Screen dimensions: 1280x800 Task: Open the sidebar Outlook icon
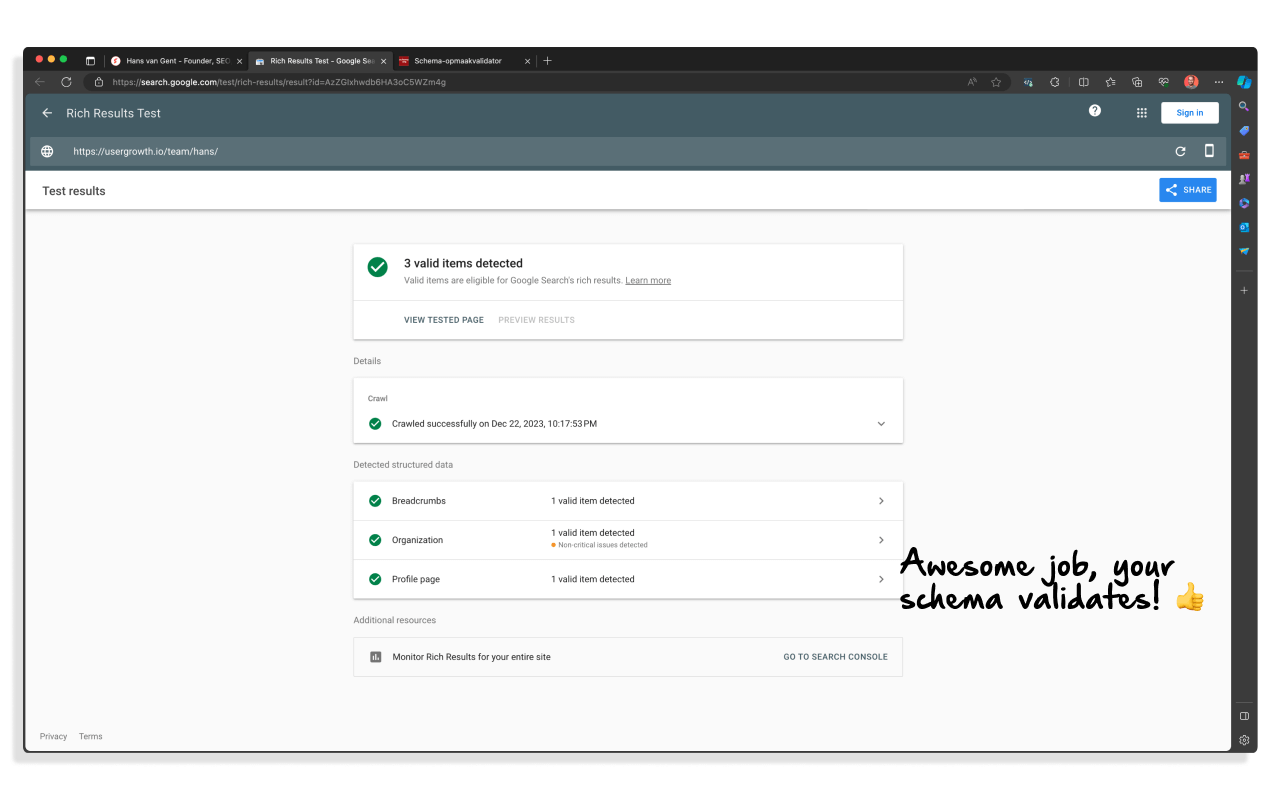point(1244,227)
